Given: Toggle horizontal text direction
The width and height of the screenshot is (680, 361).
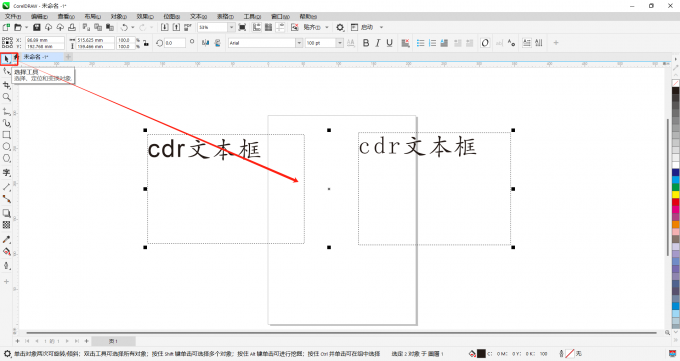Looking at the screenshot, I should (x=526, y=43).
